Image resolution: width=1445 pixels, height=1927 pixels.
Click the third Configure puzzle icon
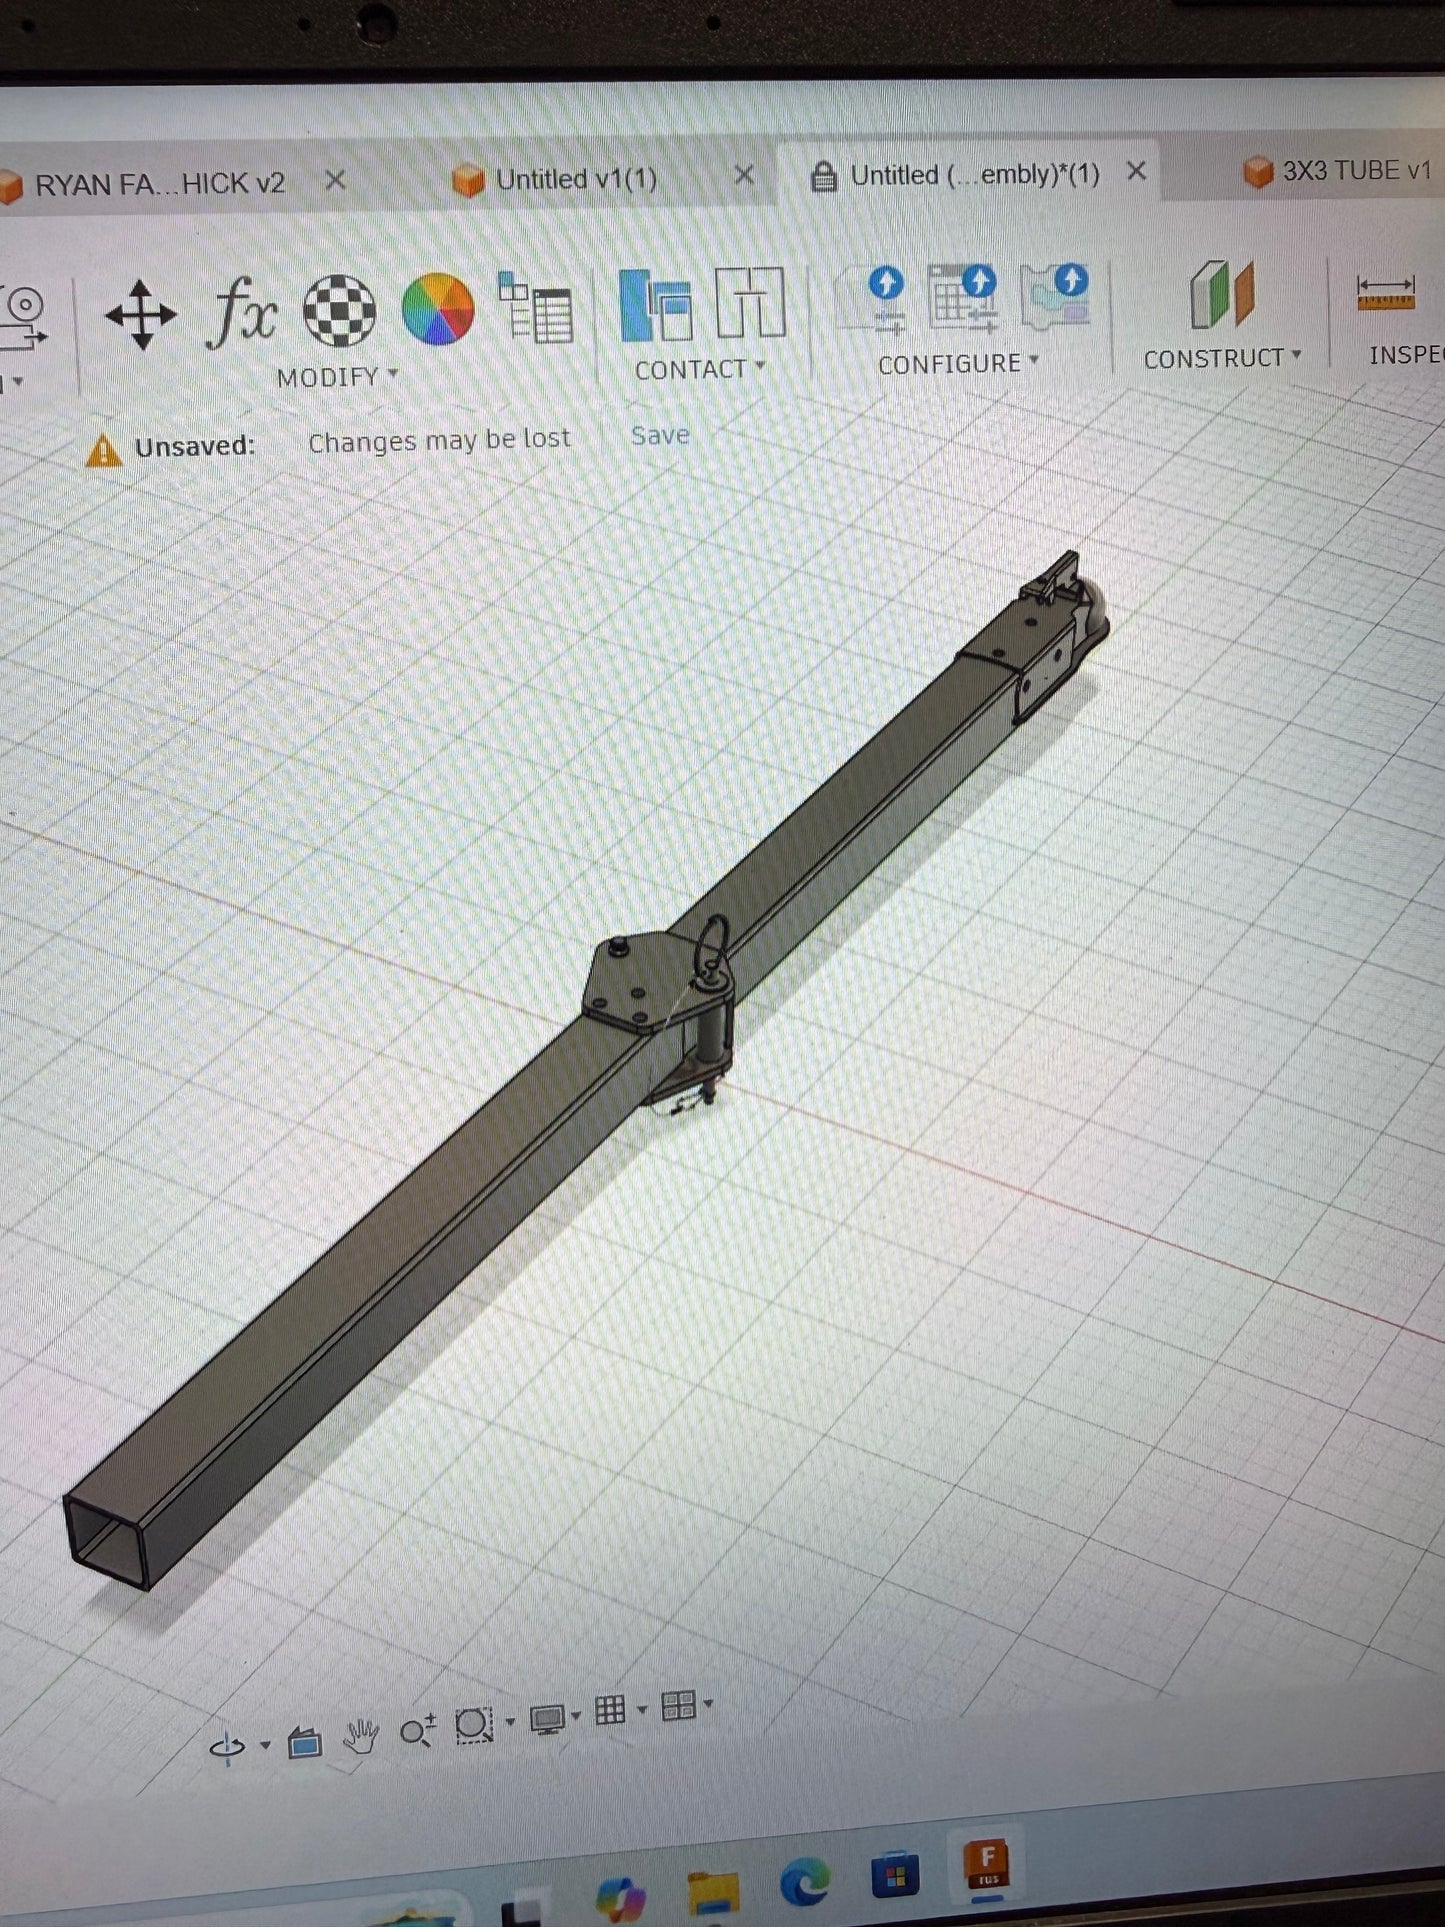[x=1055, y=295]
